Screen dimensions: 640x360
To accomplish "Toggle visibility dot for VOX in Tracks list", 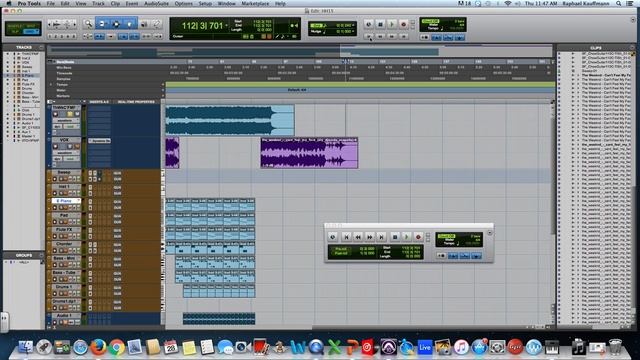I will click(8, 62).
